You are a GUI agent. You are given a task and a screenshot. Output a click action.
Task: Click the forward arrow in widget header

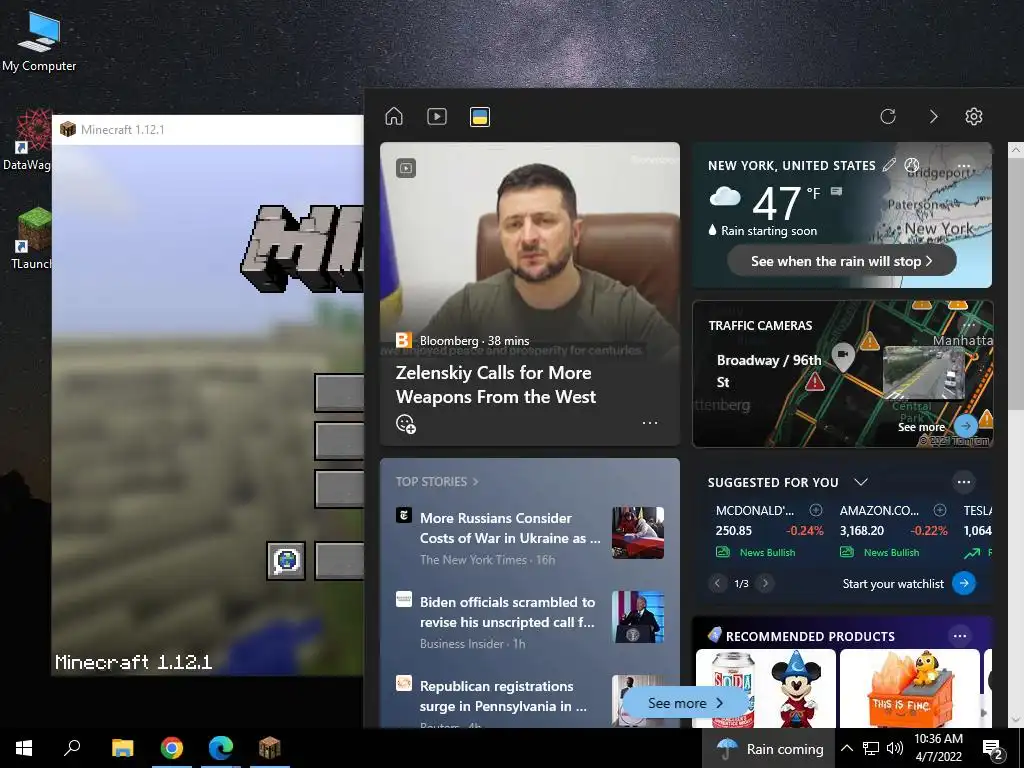933,116
